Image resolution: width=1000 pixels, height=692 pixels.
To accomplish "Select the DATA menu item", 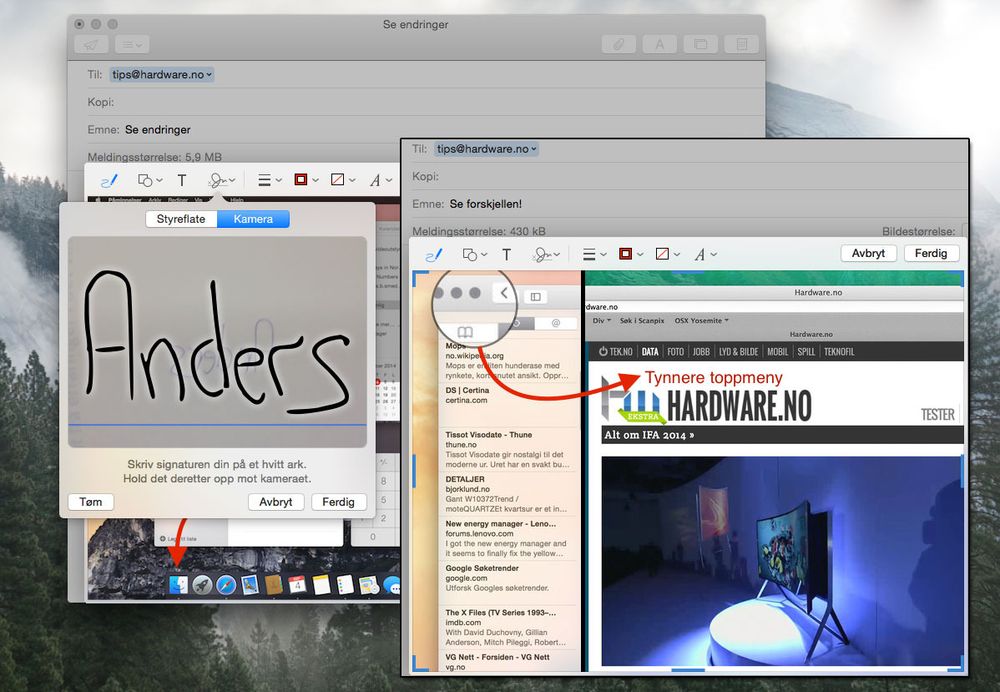I will pyautogui.click(x=650, y=351).
